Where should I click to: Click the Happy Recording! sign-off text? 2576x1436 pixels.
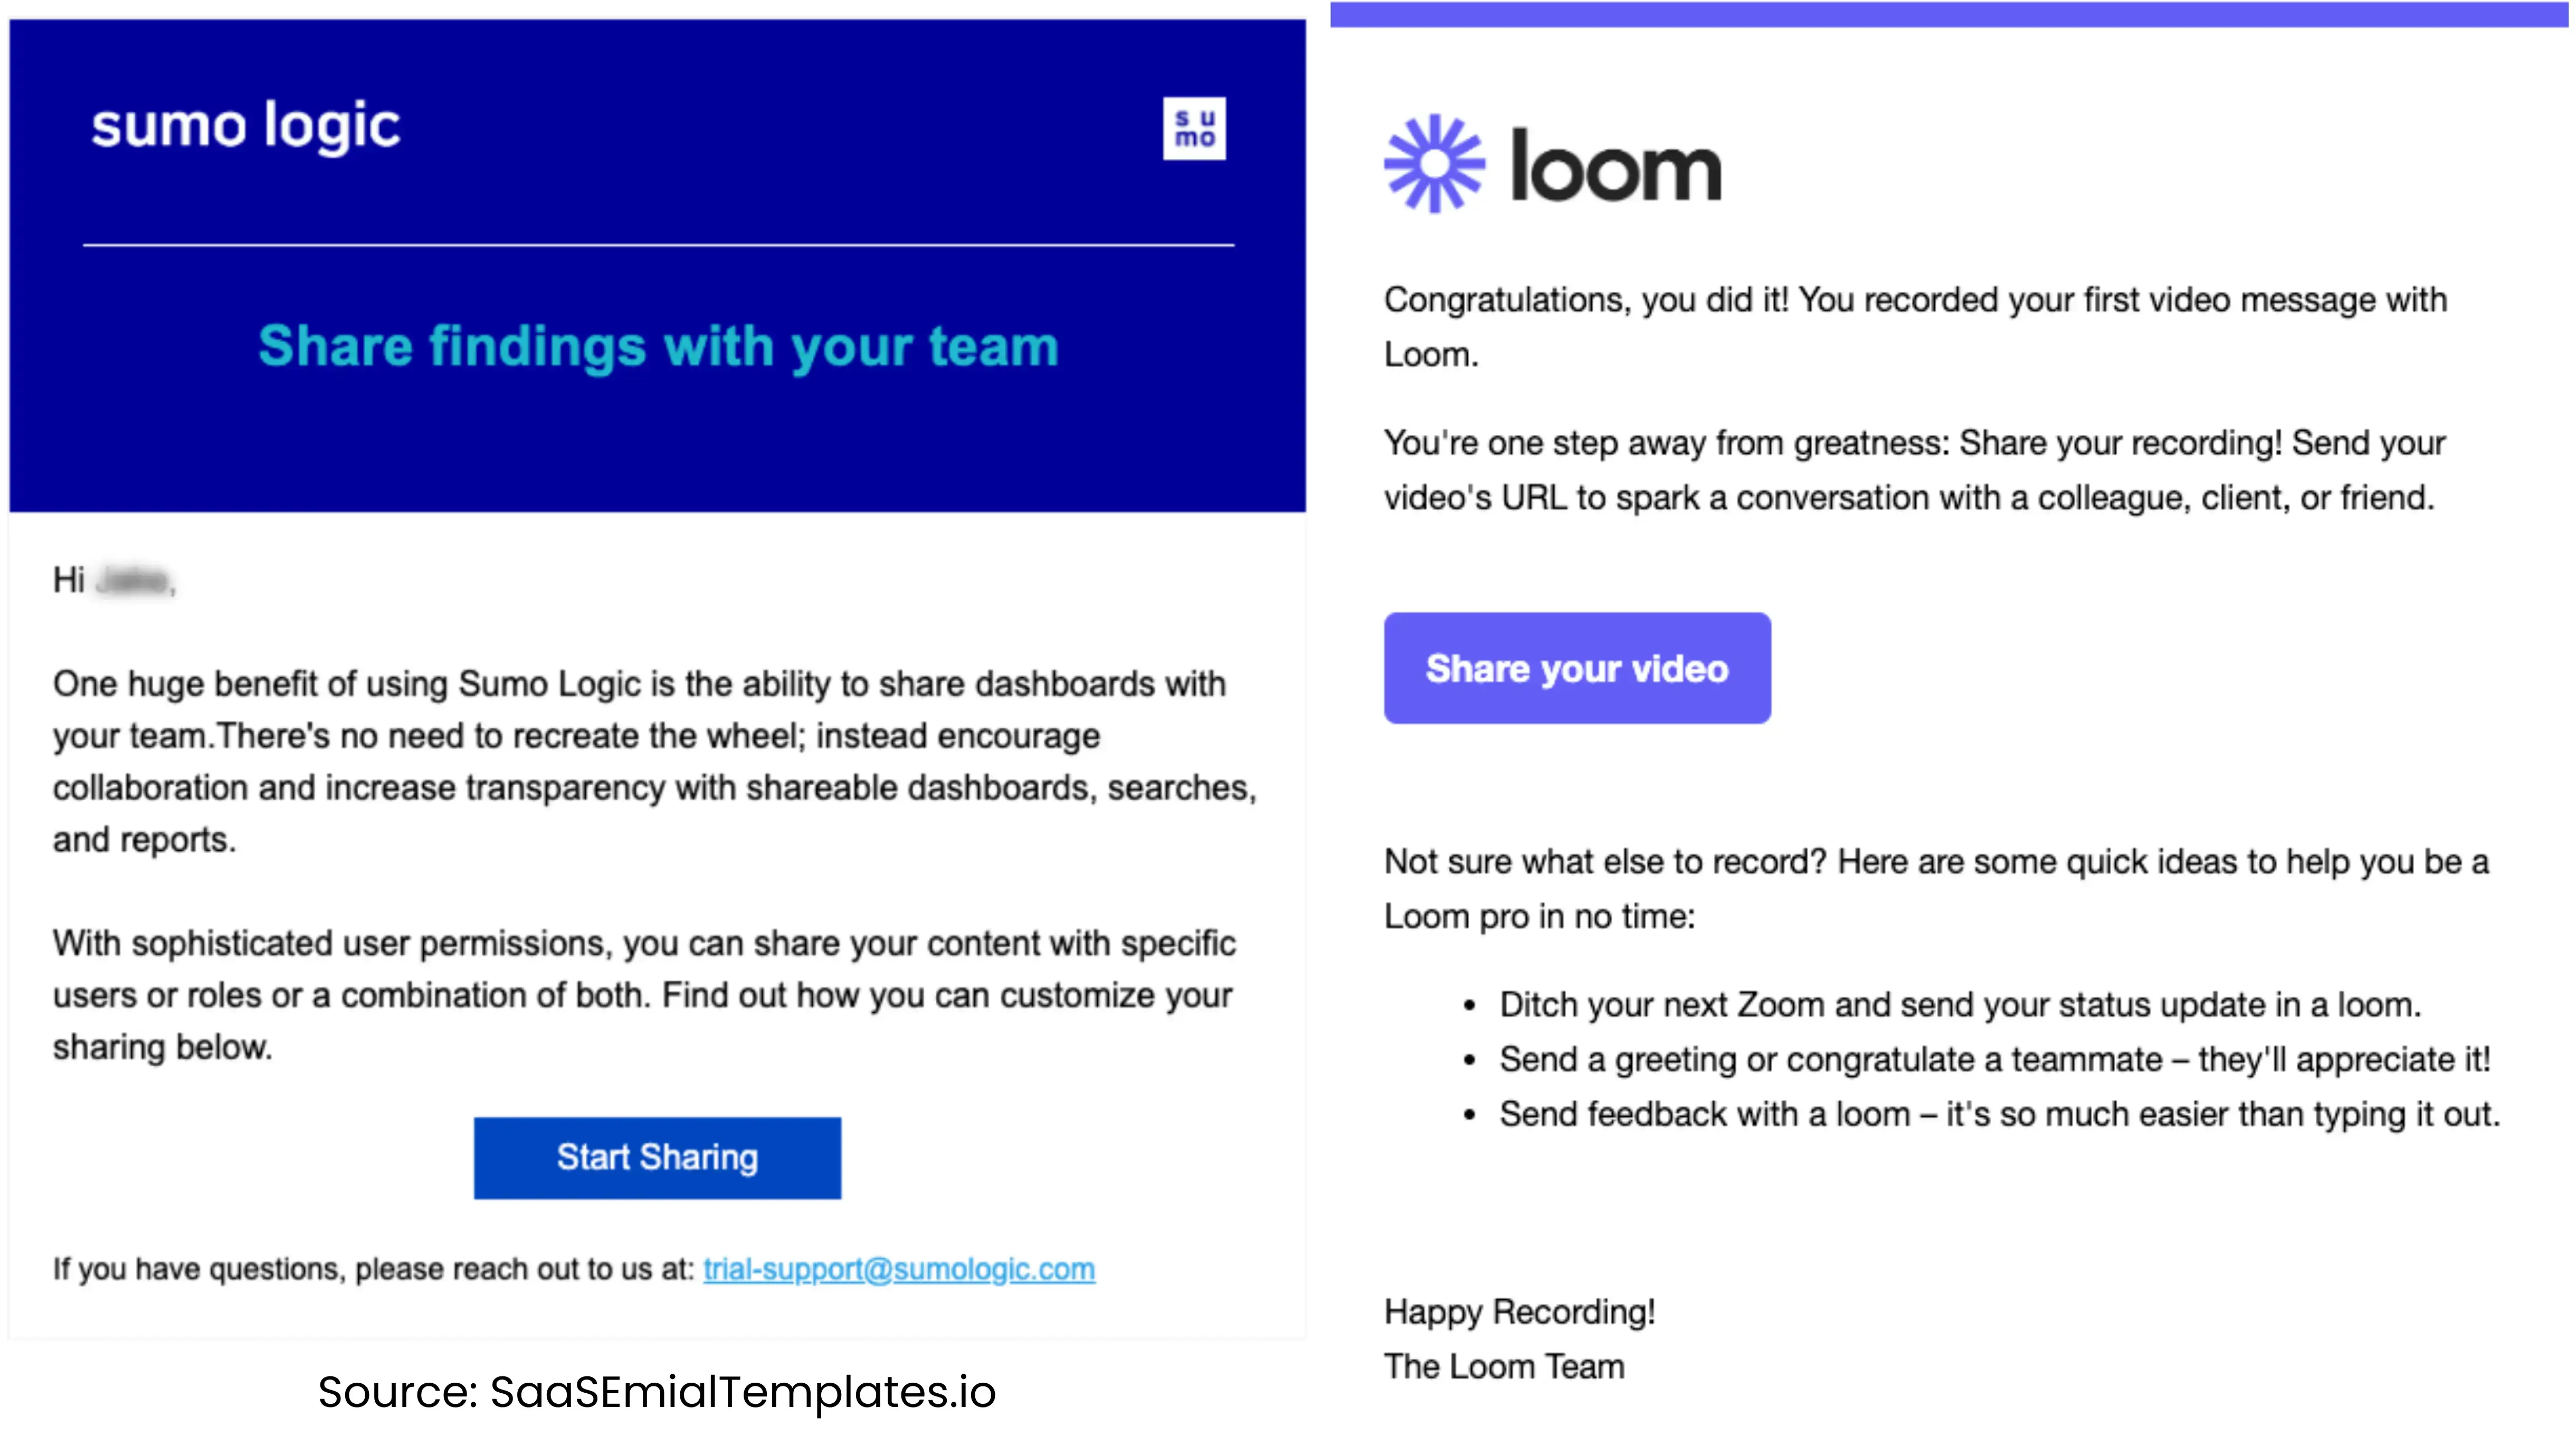(1519, 1312)
